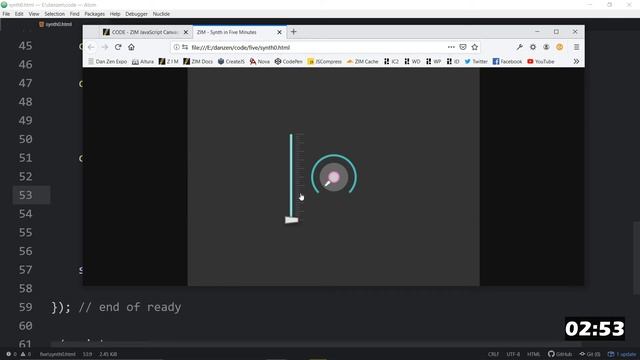Open Atom Help menu
Image resolution: width=640 pixels, height=360 pixels.
click(x=115, y=14)
